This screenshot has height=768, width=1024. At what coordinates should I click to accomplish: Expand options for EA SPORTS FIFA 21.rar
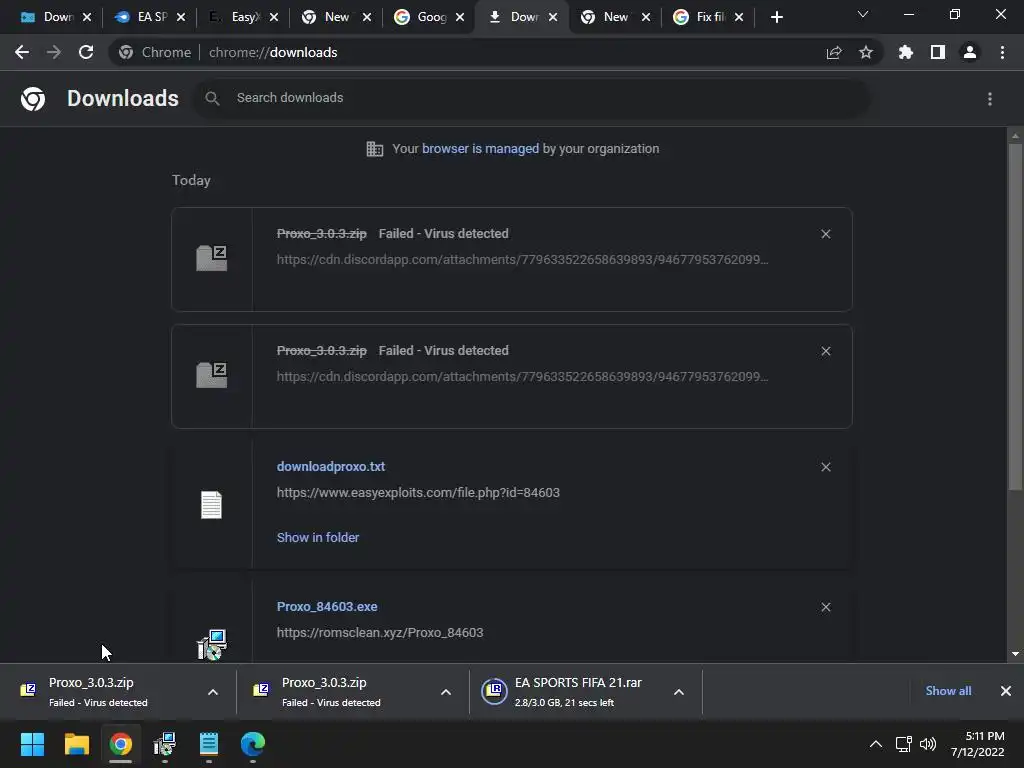(x=679, y=692)
